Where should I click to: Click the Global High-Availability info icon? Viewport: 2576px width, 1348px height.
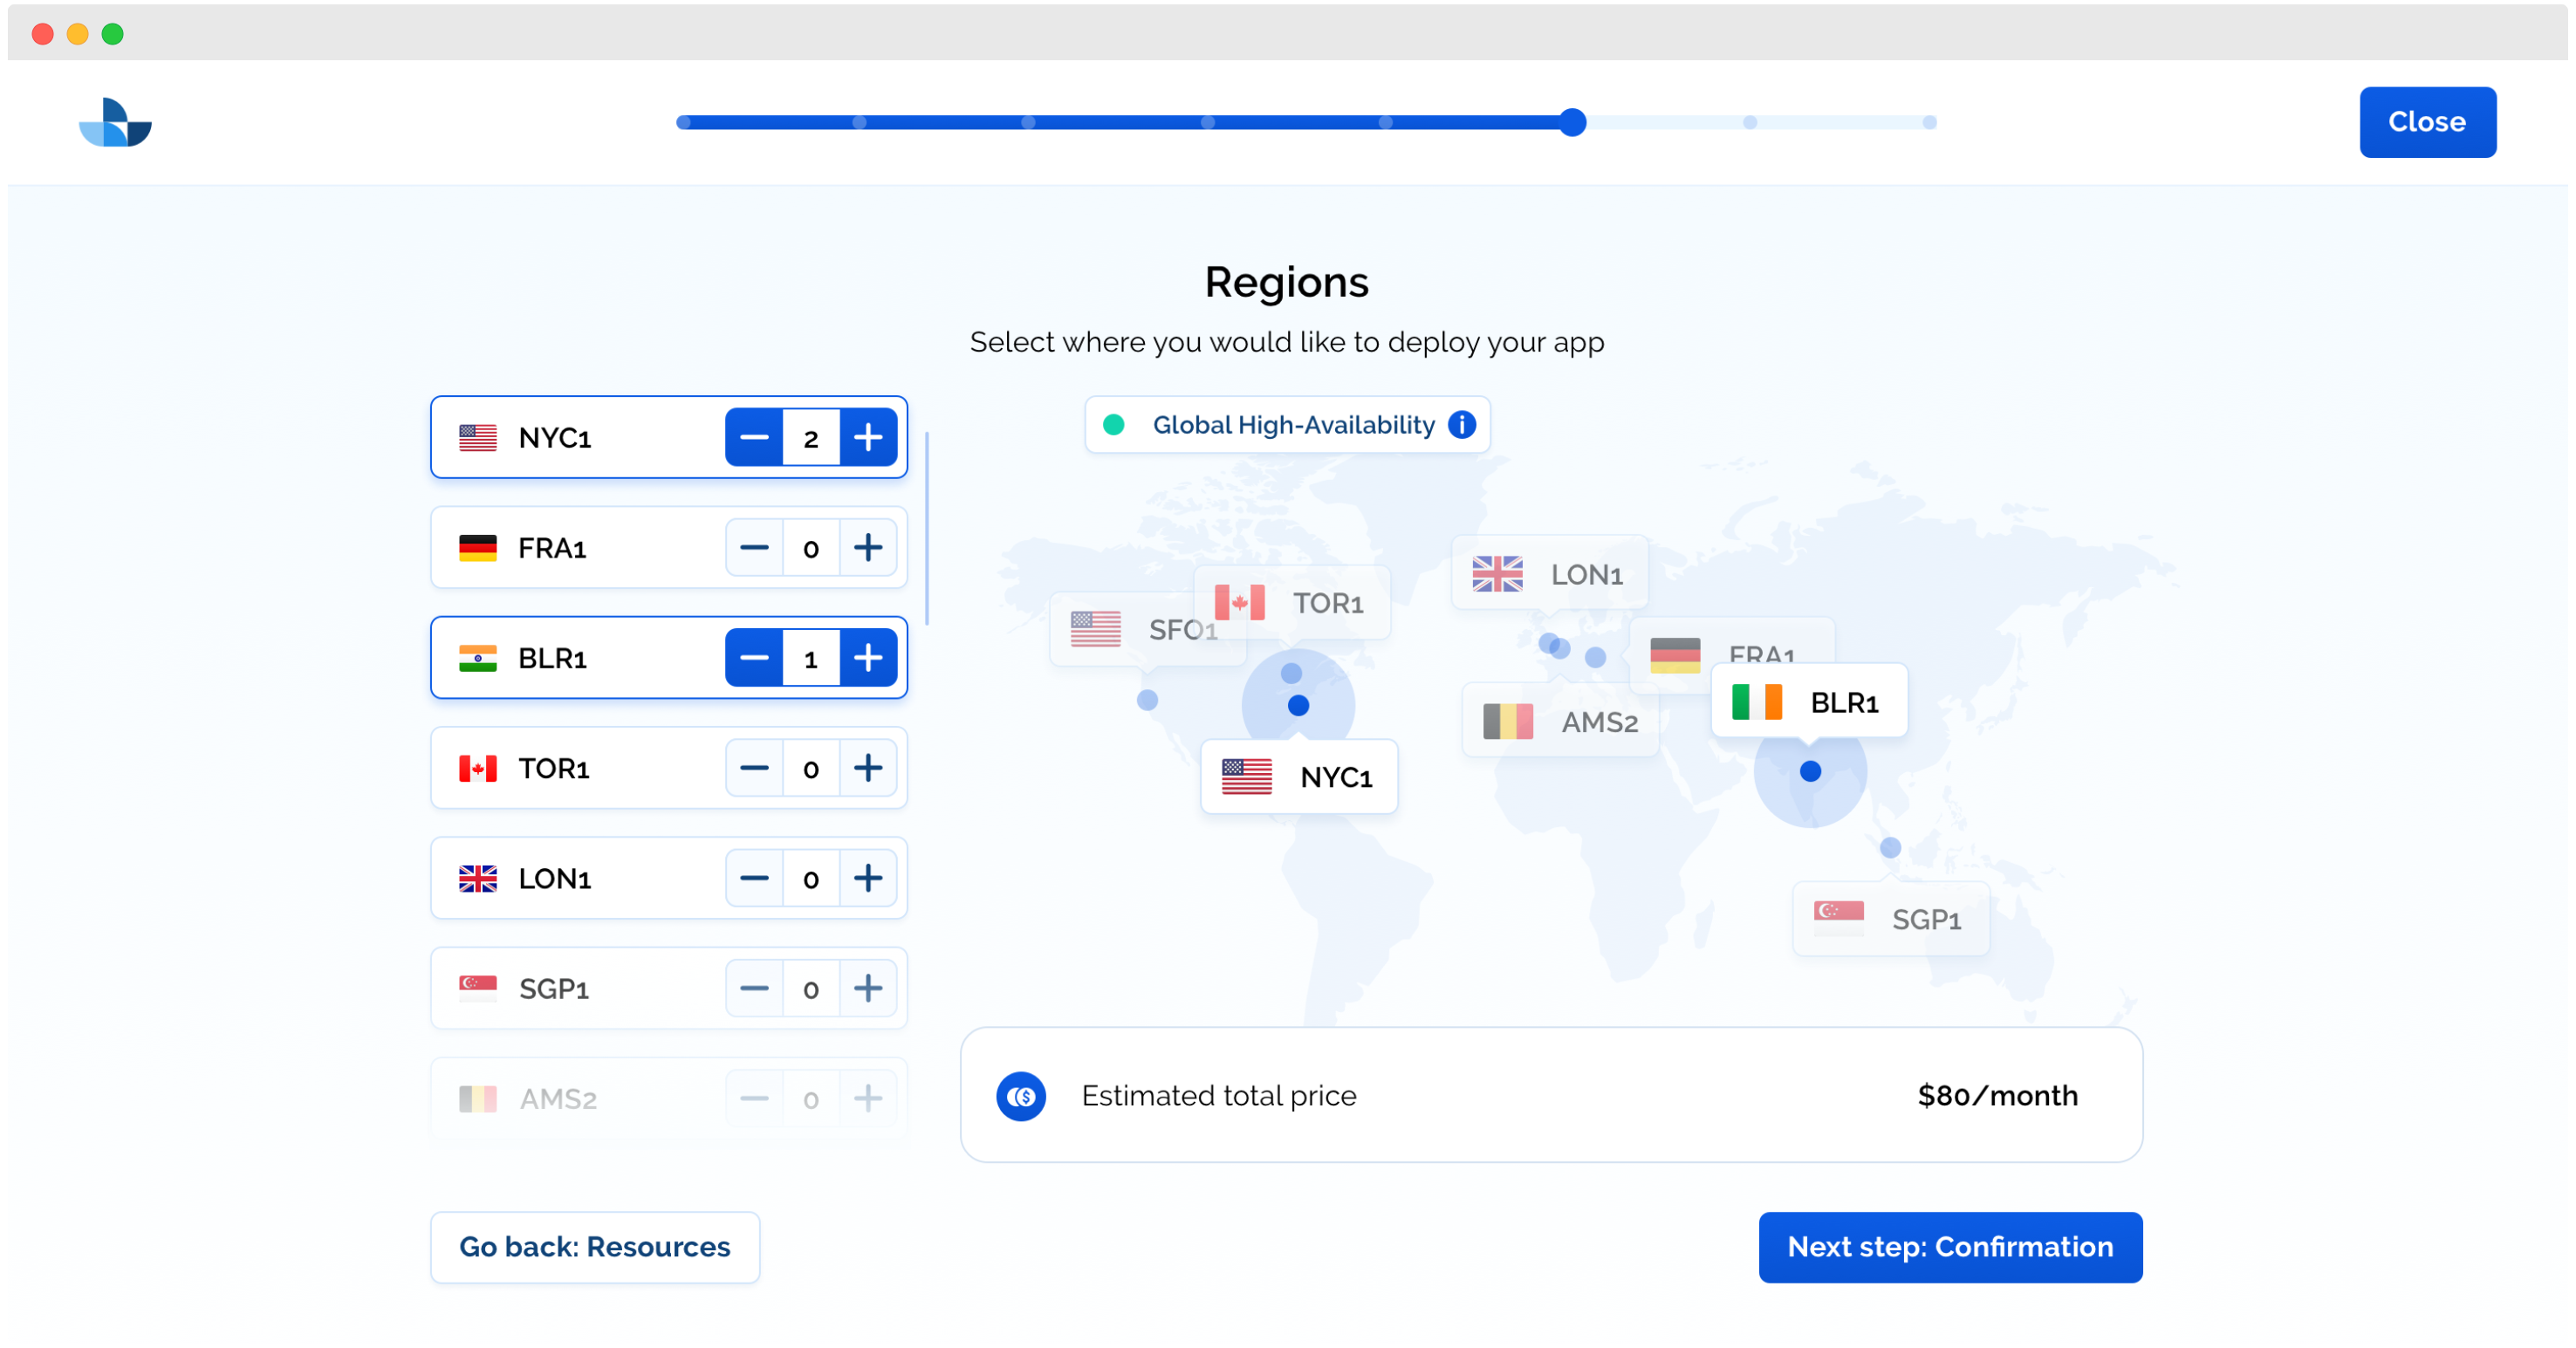(x=1461, y=425)
